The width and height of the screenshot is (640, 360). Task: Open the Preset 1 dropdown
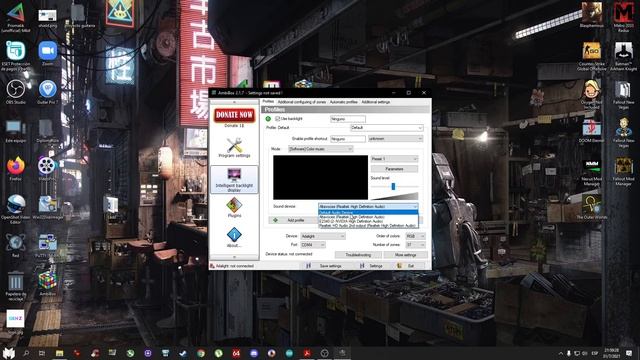394,159
